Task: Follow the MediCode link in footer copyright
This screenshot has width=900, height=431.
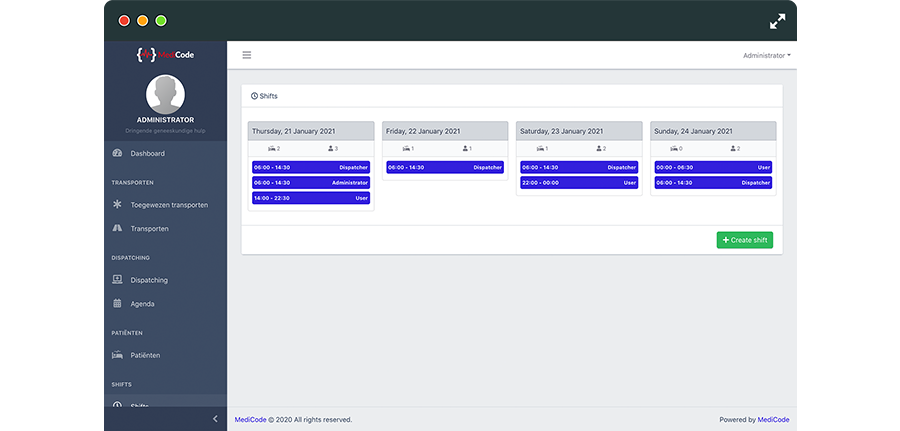Action: pyautogui.click(x=250, y=420)
